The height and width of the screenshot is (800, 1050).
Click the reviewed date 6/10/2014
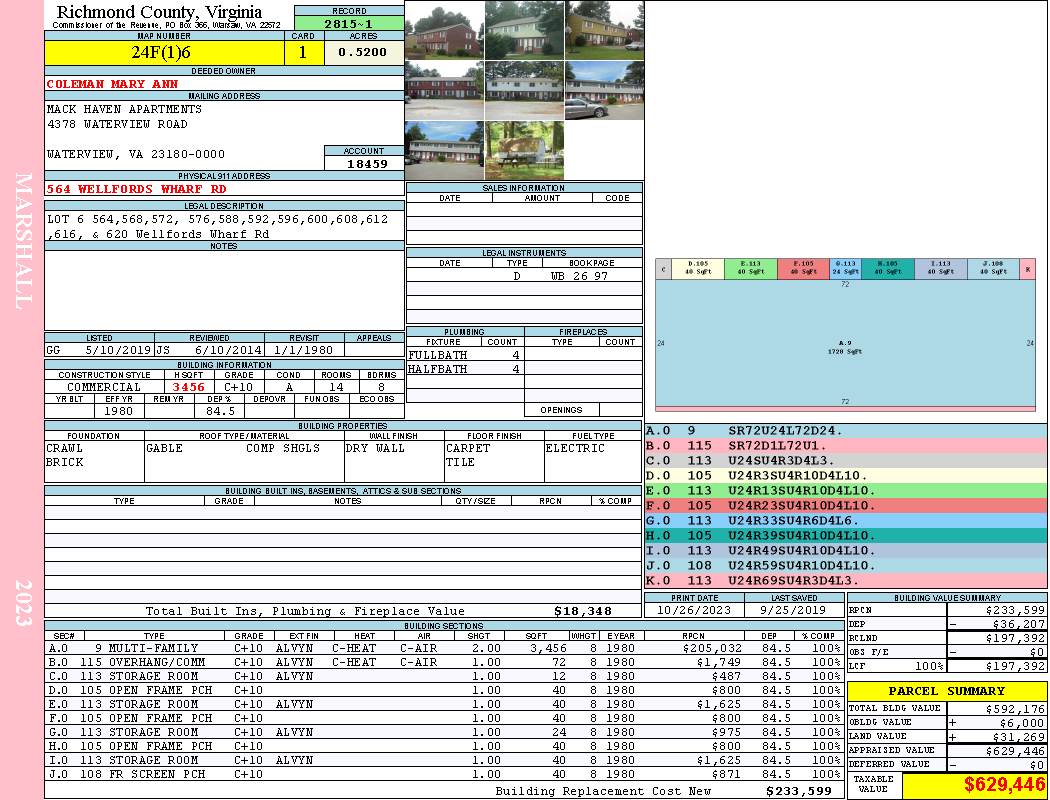(228, 350)
